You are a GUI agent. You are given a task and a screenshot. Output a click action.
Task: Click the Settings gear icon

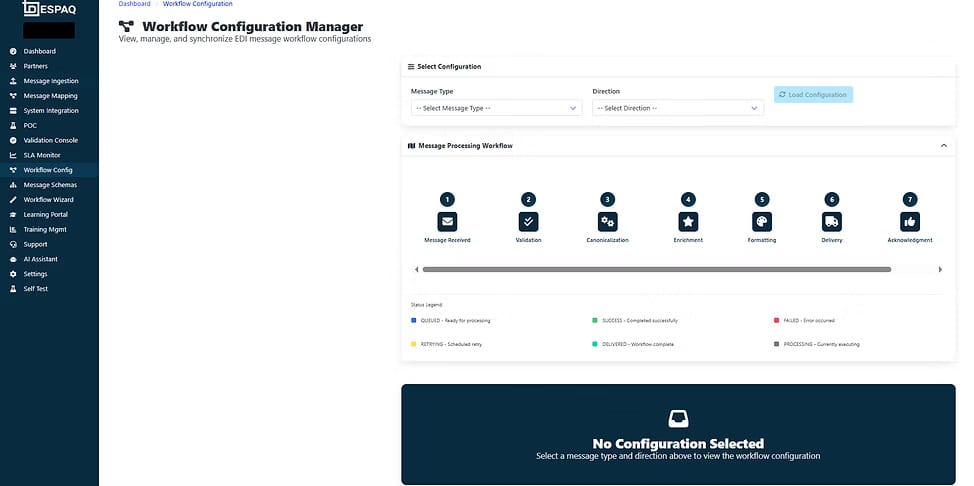13,274
